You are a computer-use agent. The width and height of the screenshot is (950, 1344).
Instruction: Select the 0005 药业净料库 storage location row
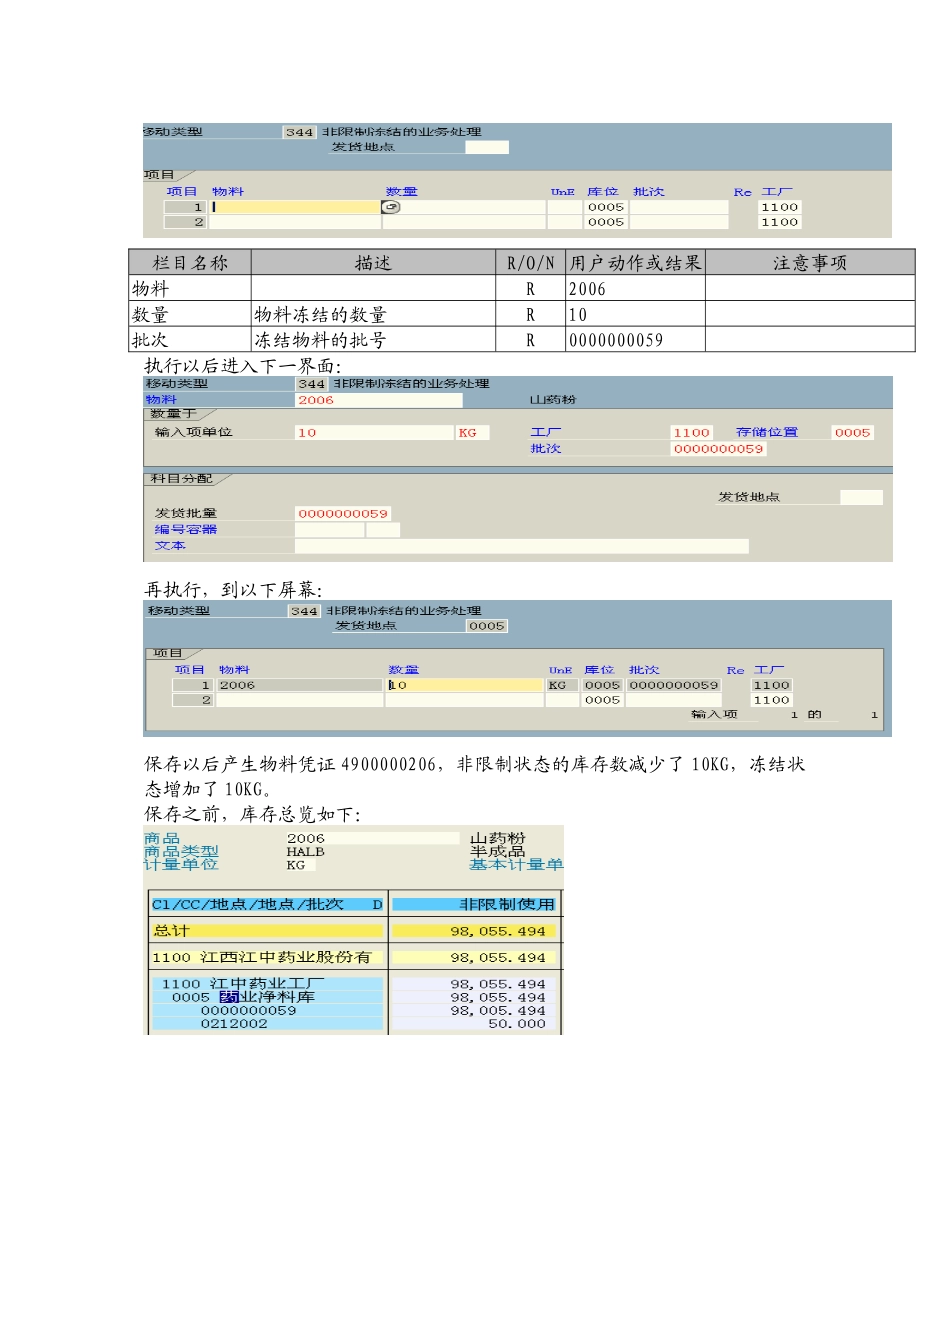pyautogui.click(x=266, y=997)
